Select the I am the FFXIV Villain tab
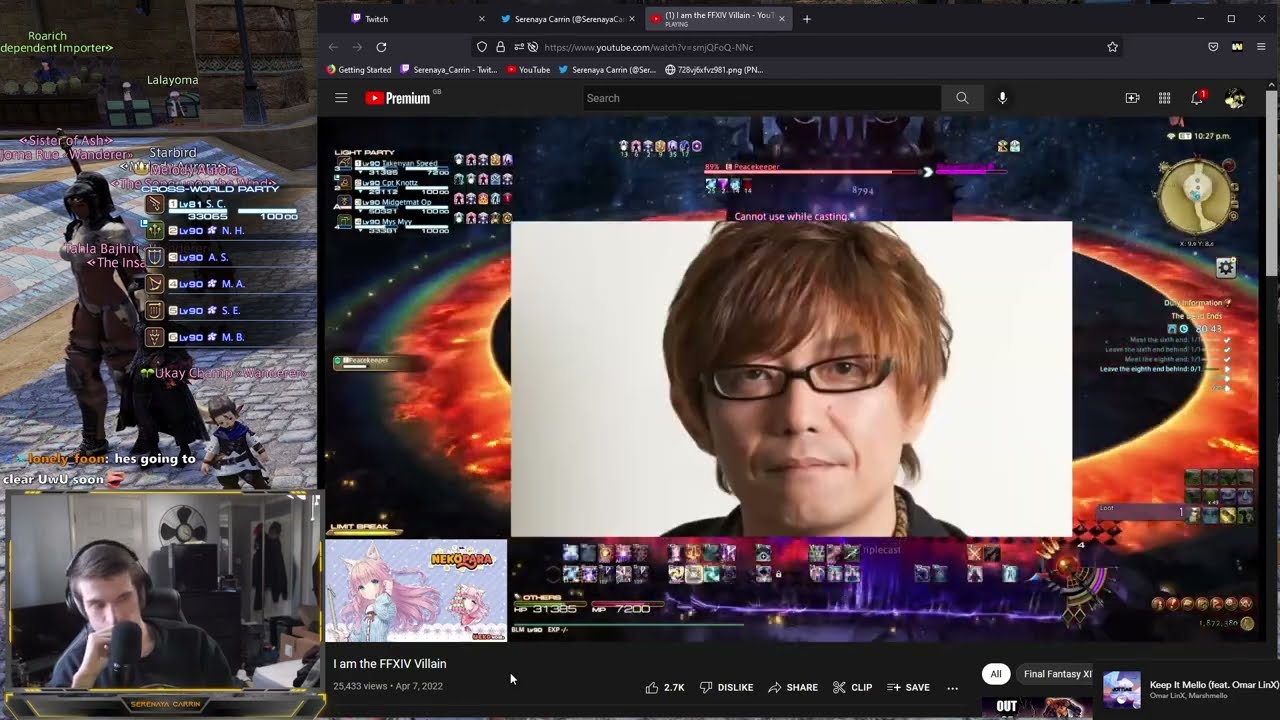Viewport: 1280px width, 720px height. tap(718, 19)
